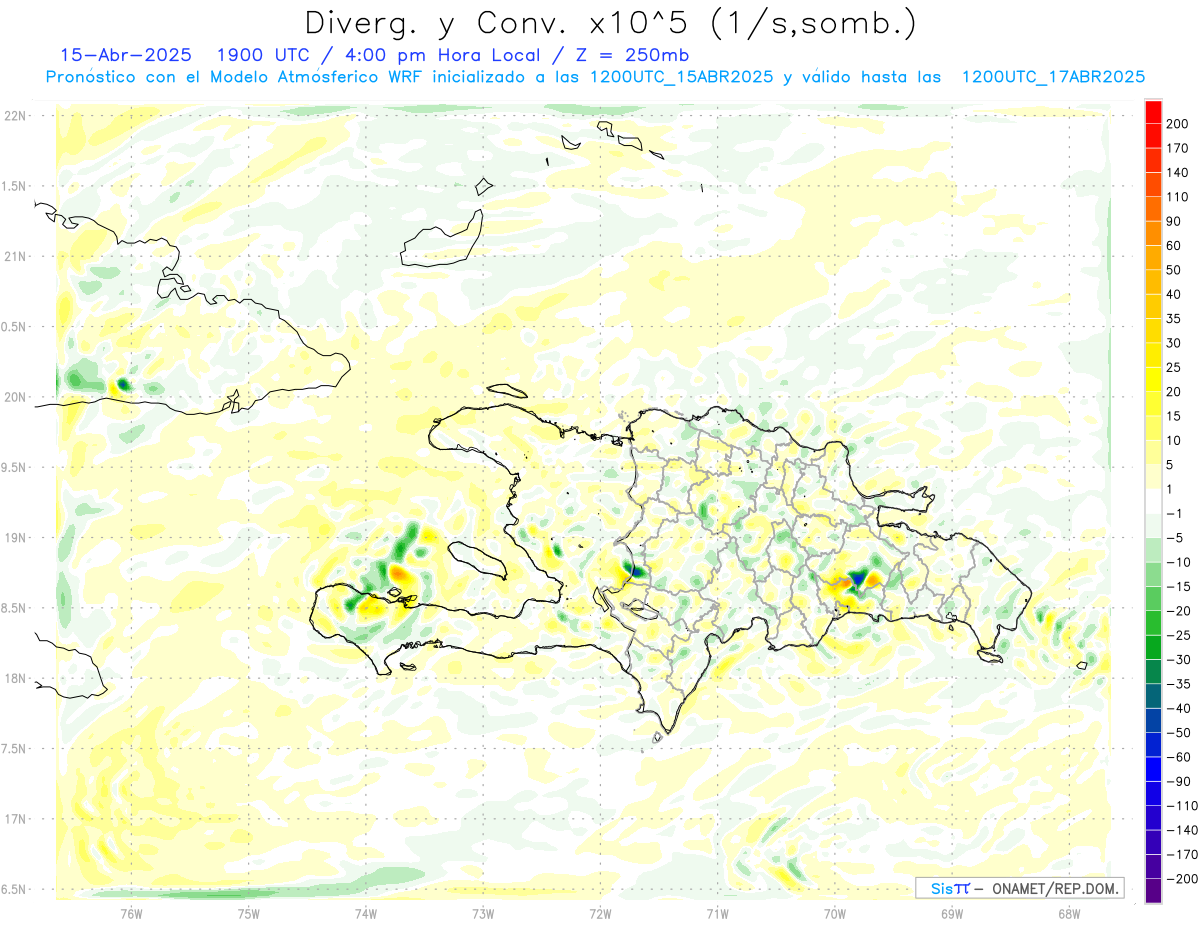
Task: Click the '22N' latitude label
Action: tap(15, 116)
